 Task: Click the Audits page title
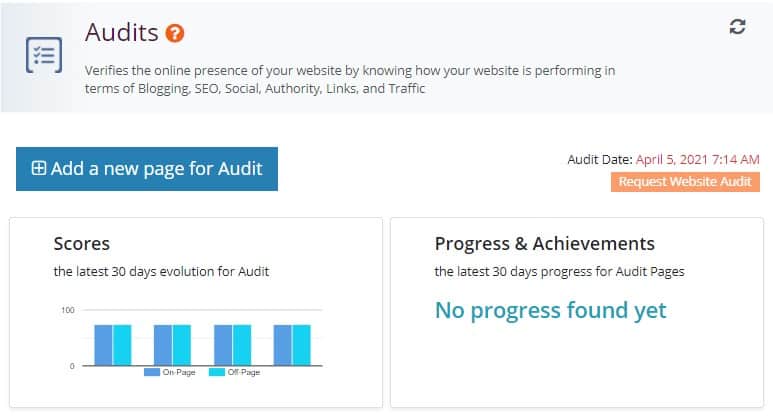[122, 33]
